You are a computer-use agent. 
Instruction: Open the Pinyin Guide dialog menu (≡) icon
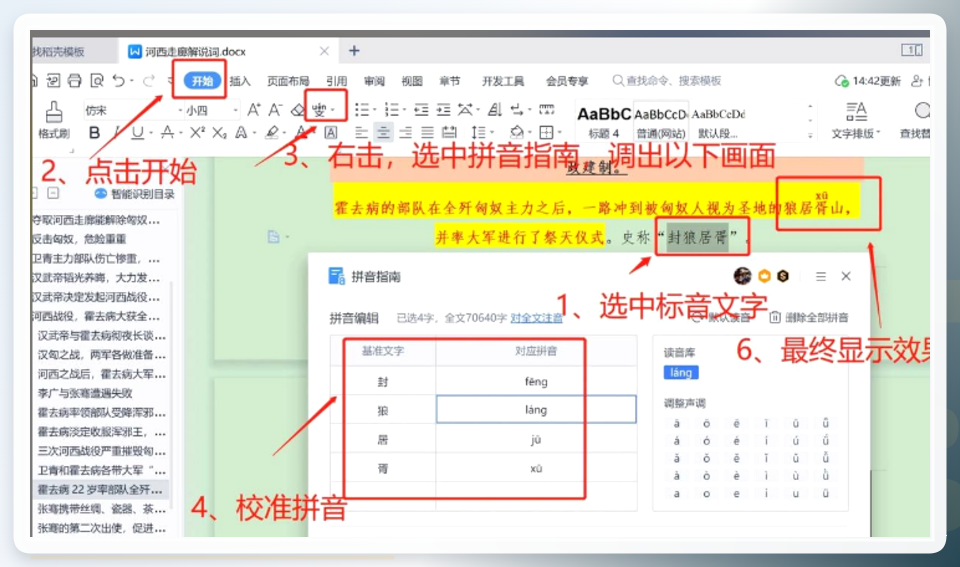tap(821, 277)
